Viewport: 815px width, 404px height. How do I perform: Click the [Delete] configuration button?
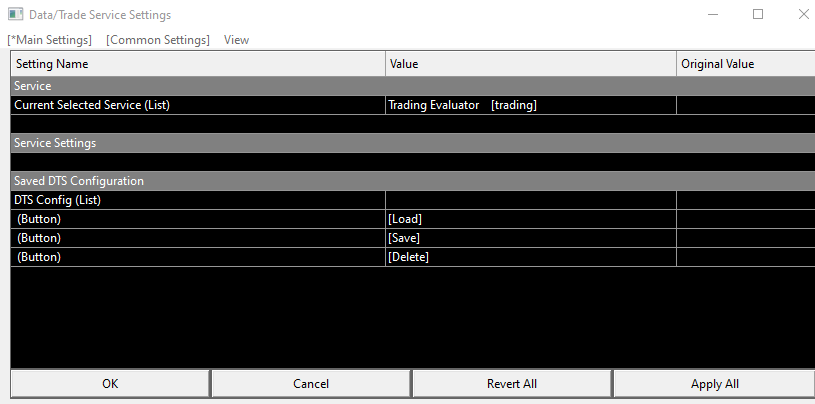click(x=408, y=257)
